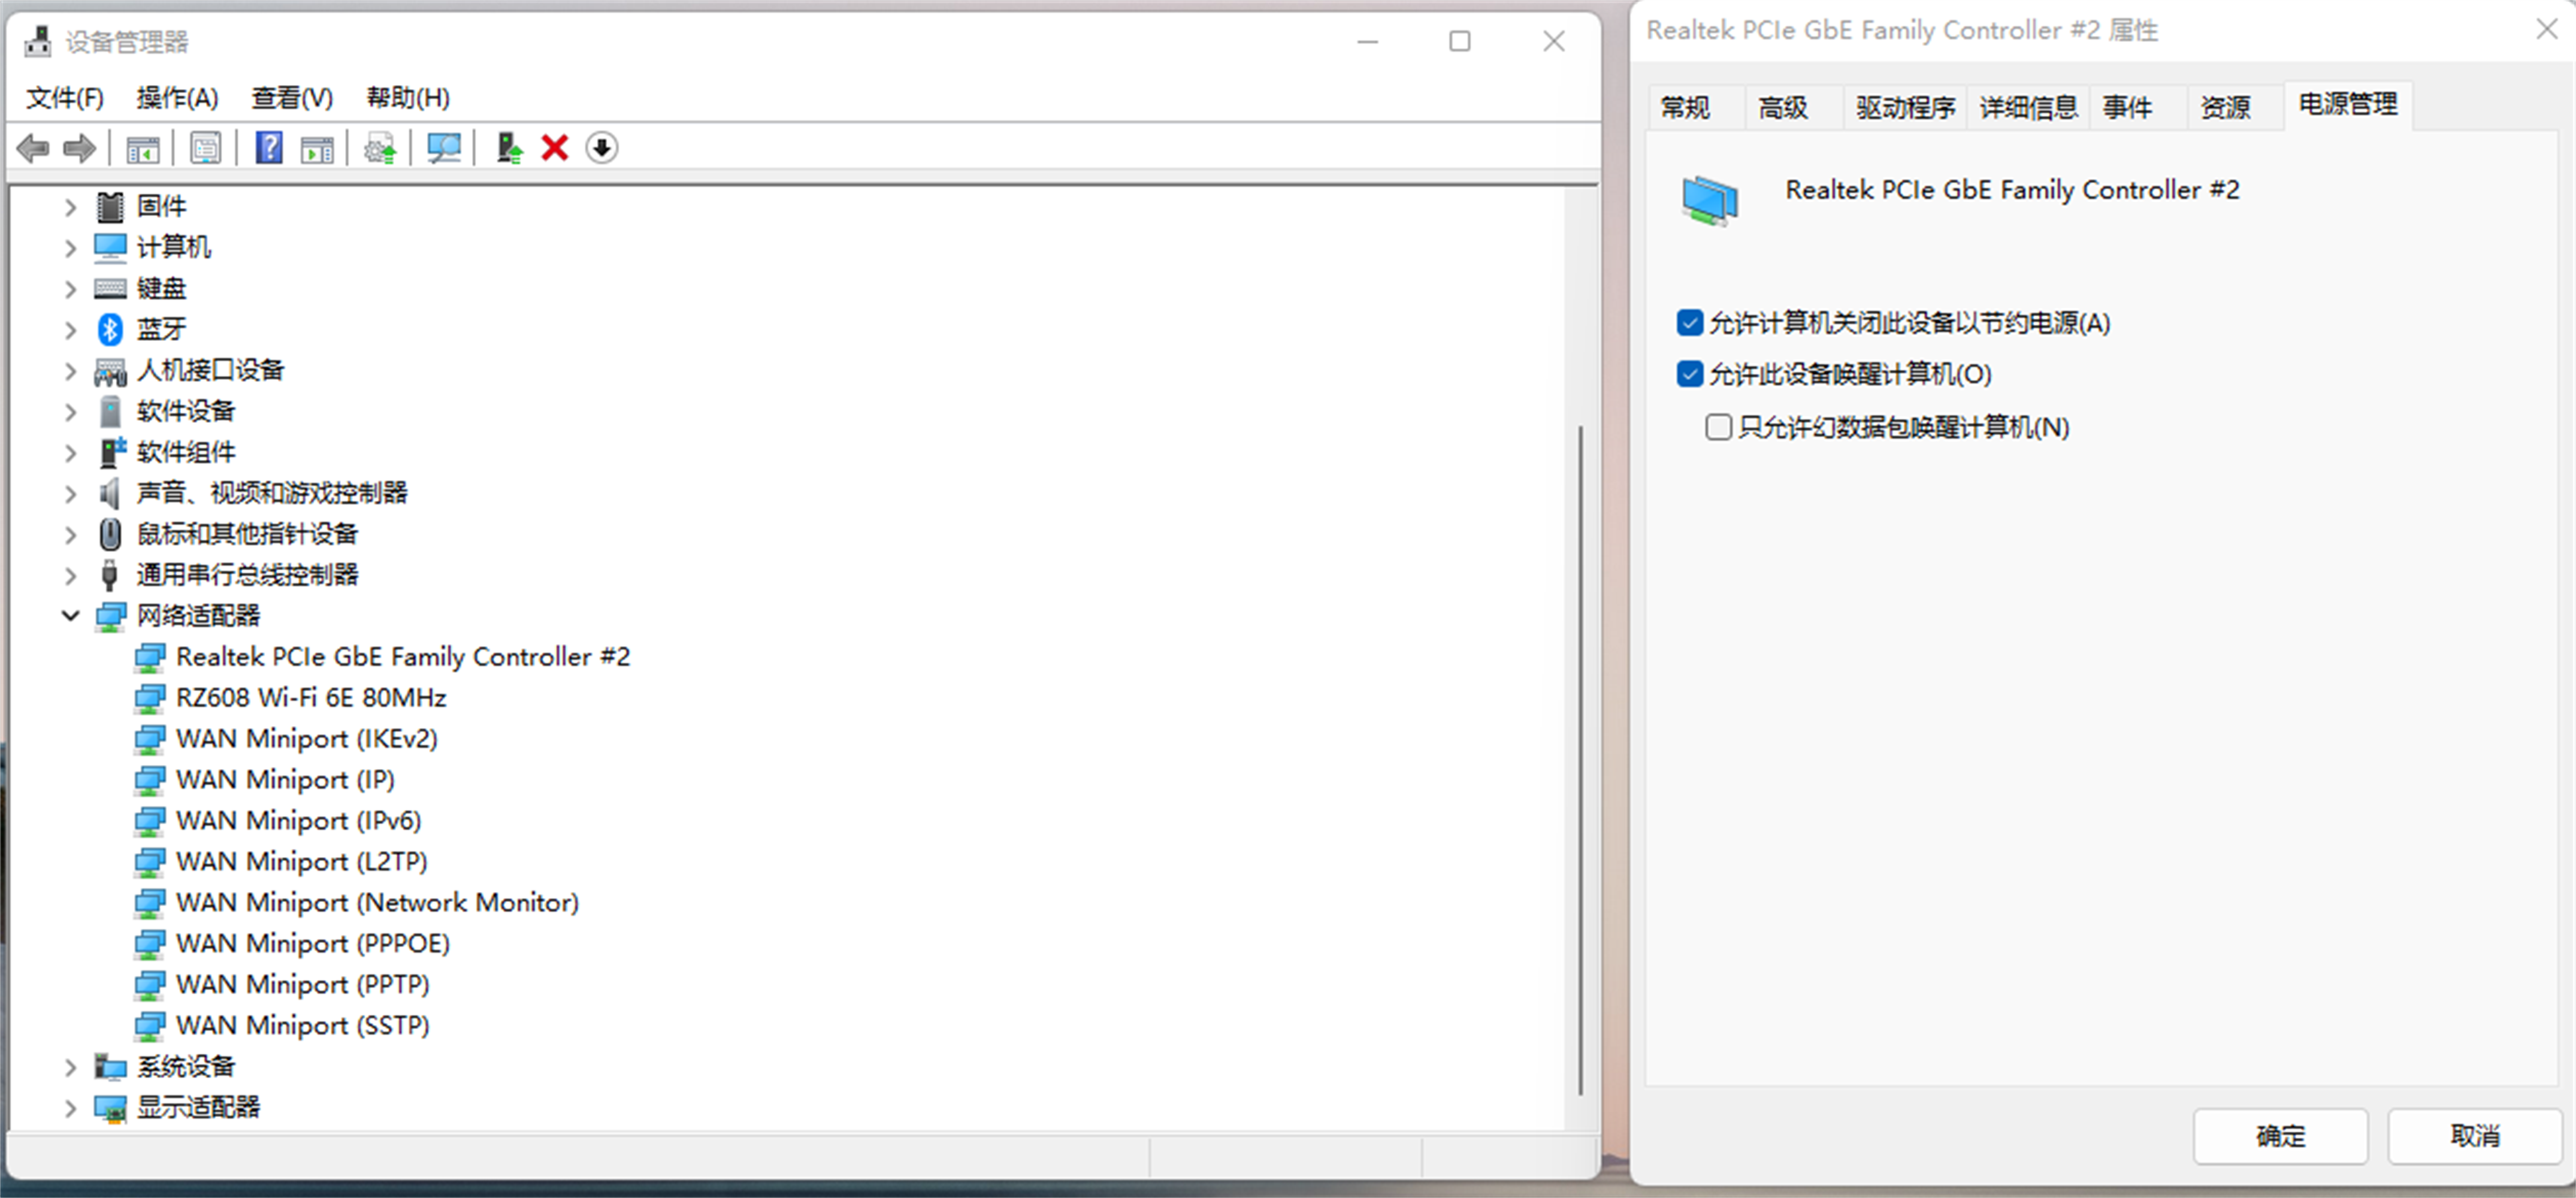
Task: Click the 人机接口设备 category icon
Action: (x=110, y=371)
